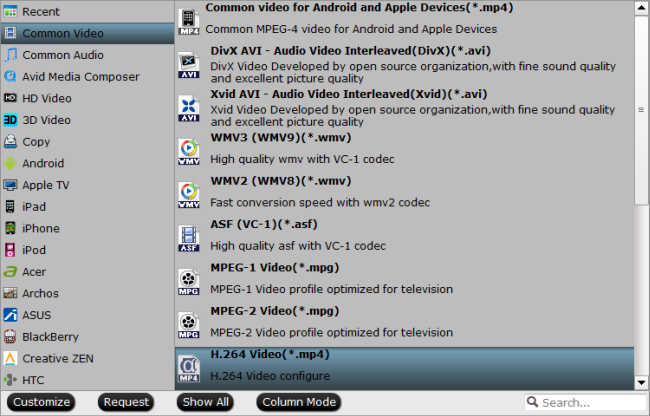Click the Creative ZEN icon
This screenshot has width=650, height=416.
click(x=10, y=358)
